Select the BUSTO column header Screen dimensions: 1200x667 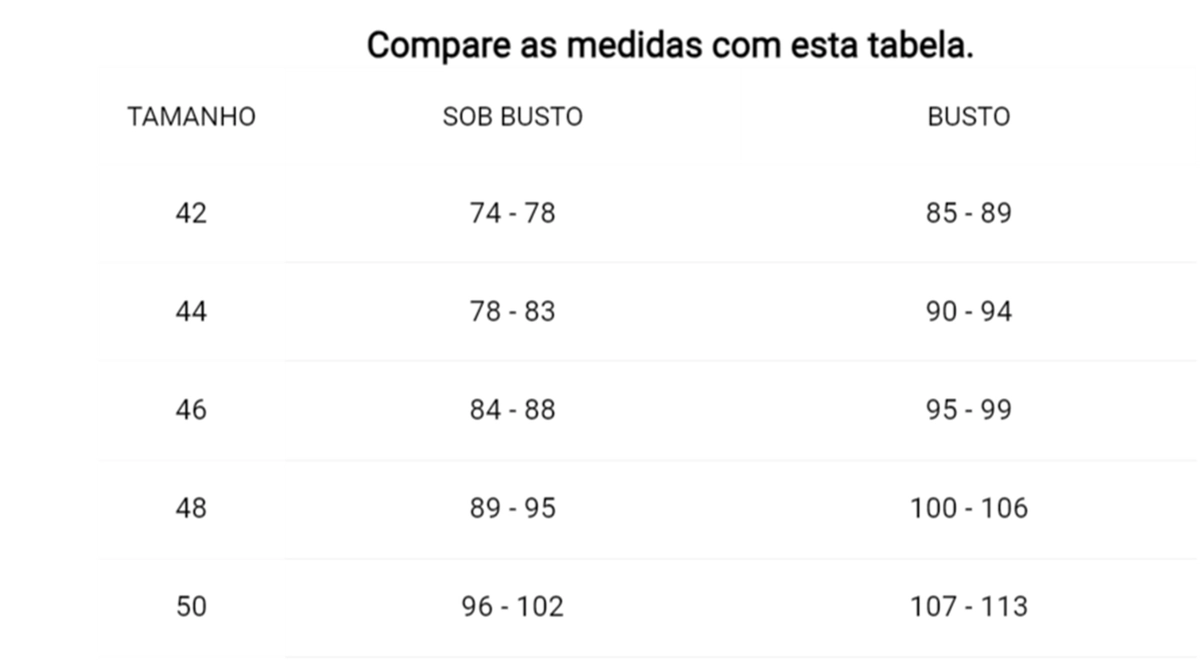click(x=968, y=117)
